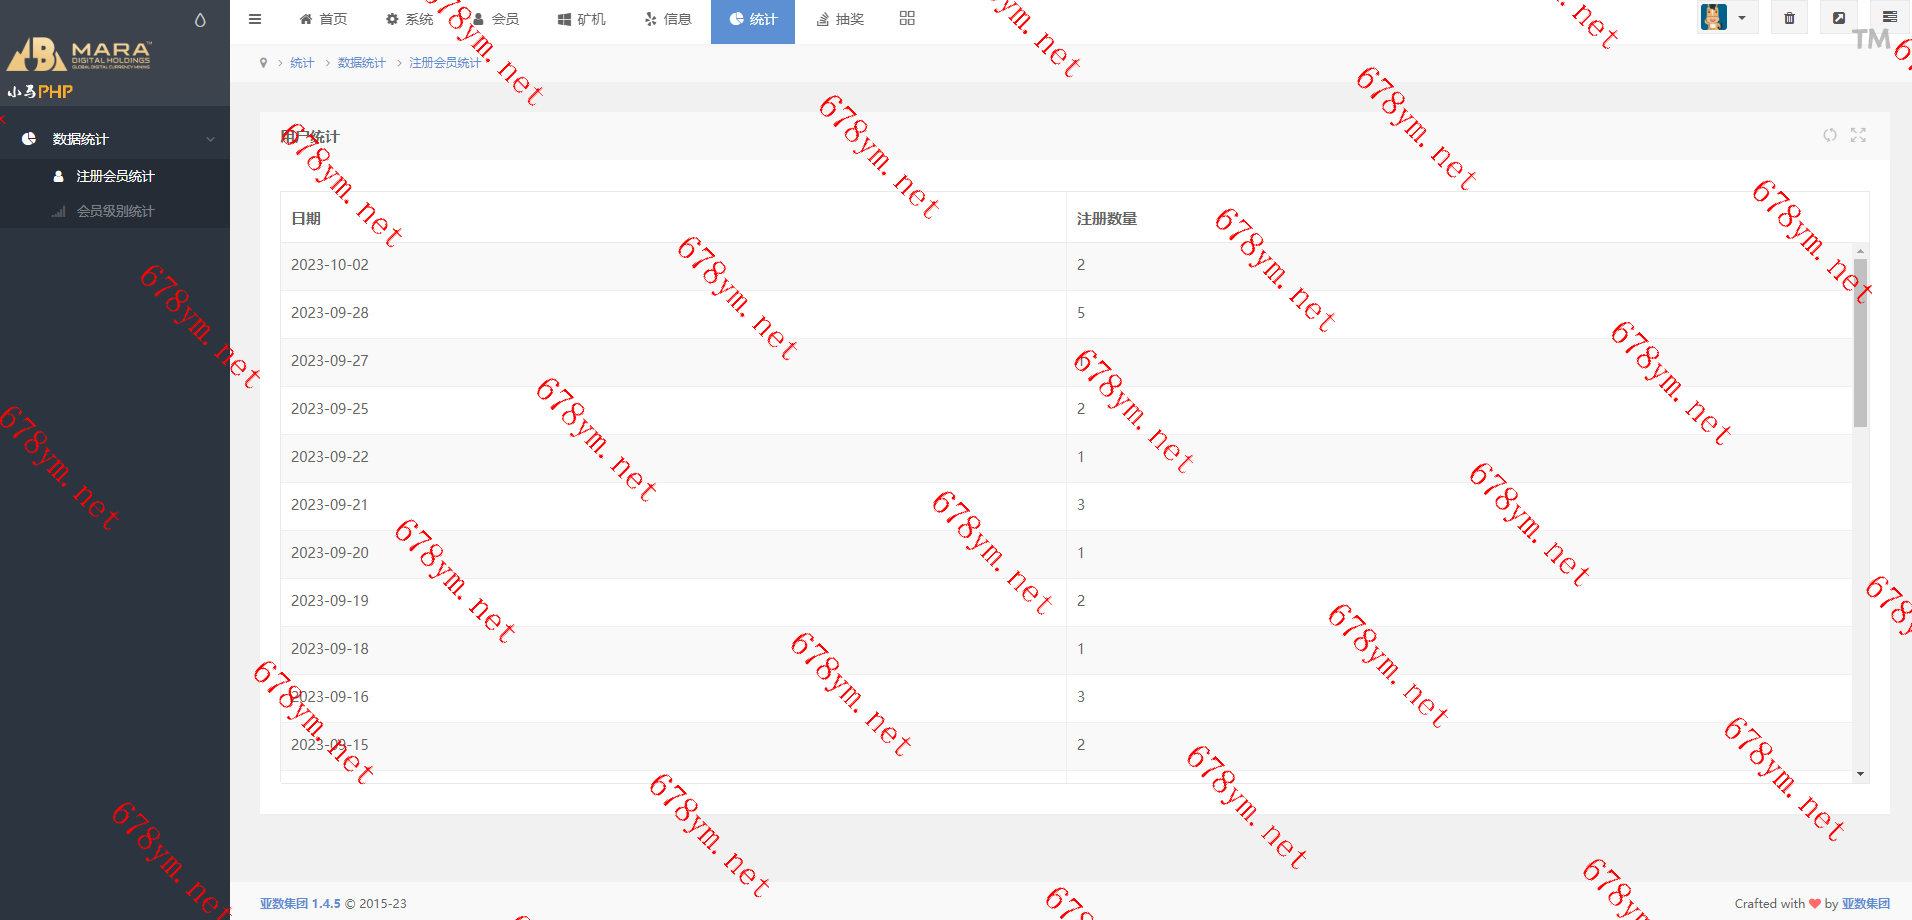Image resolution: width=1912 pixels, height=920 pixels.
Task: Toggle the sidebar with the hamburger icon
Action: click(255, 19)
